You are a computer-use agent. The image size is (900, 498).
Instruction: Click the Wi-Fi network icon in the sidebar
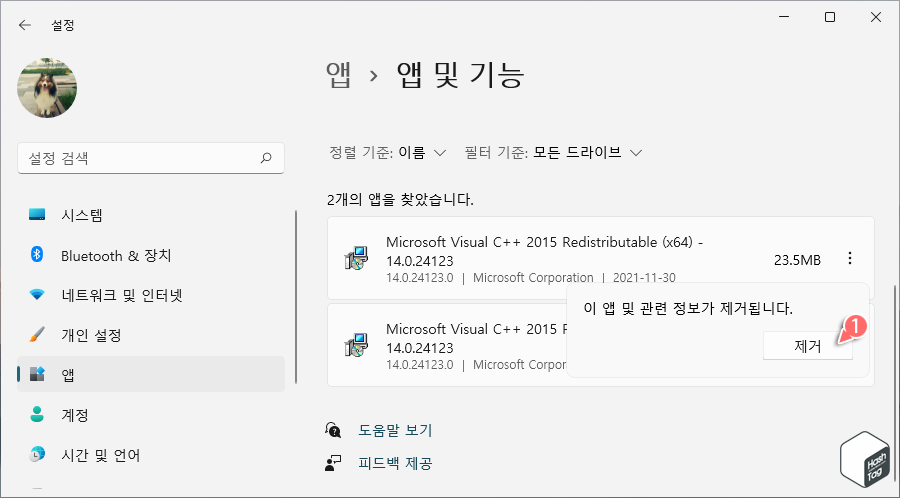[37, 295]
